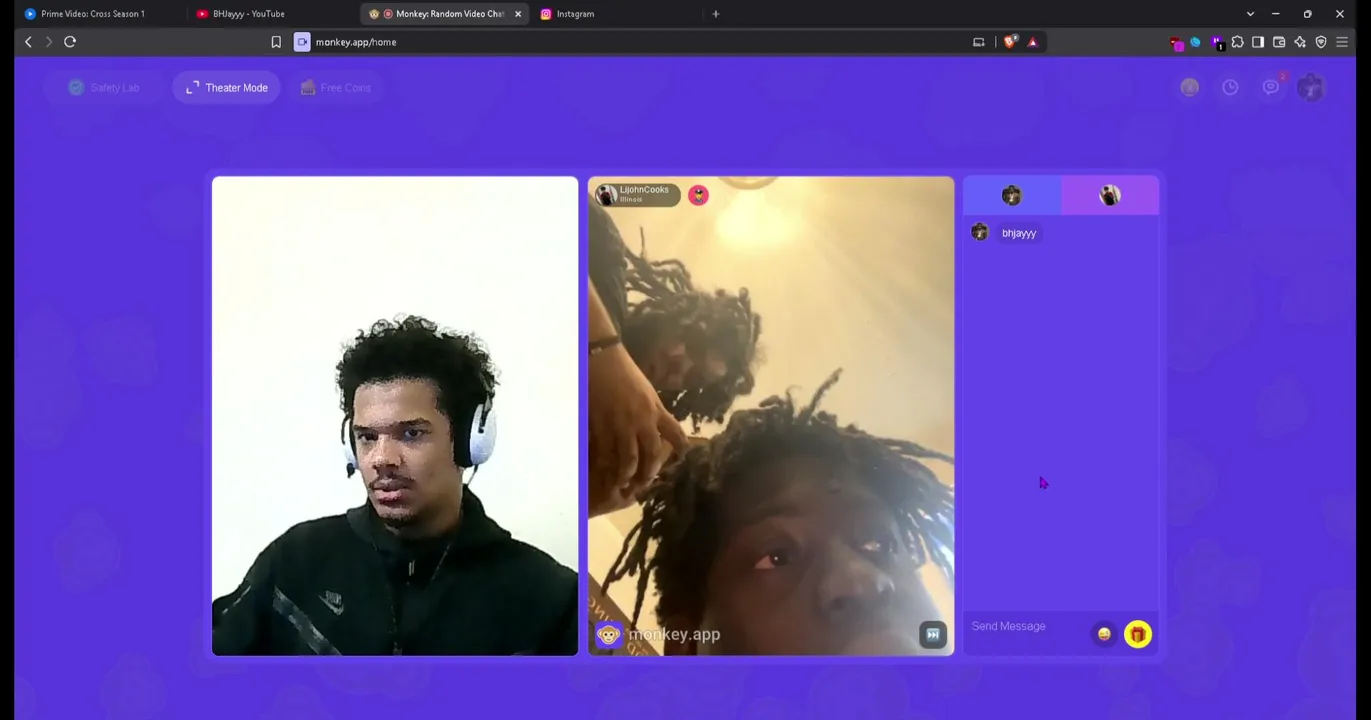Open your profile avatar in the page header

pyautogui.click(x=1311, y=88)
